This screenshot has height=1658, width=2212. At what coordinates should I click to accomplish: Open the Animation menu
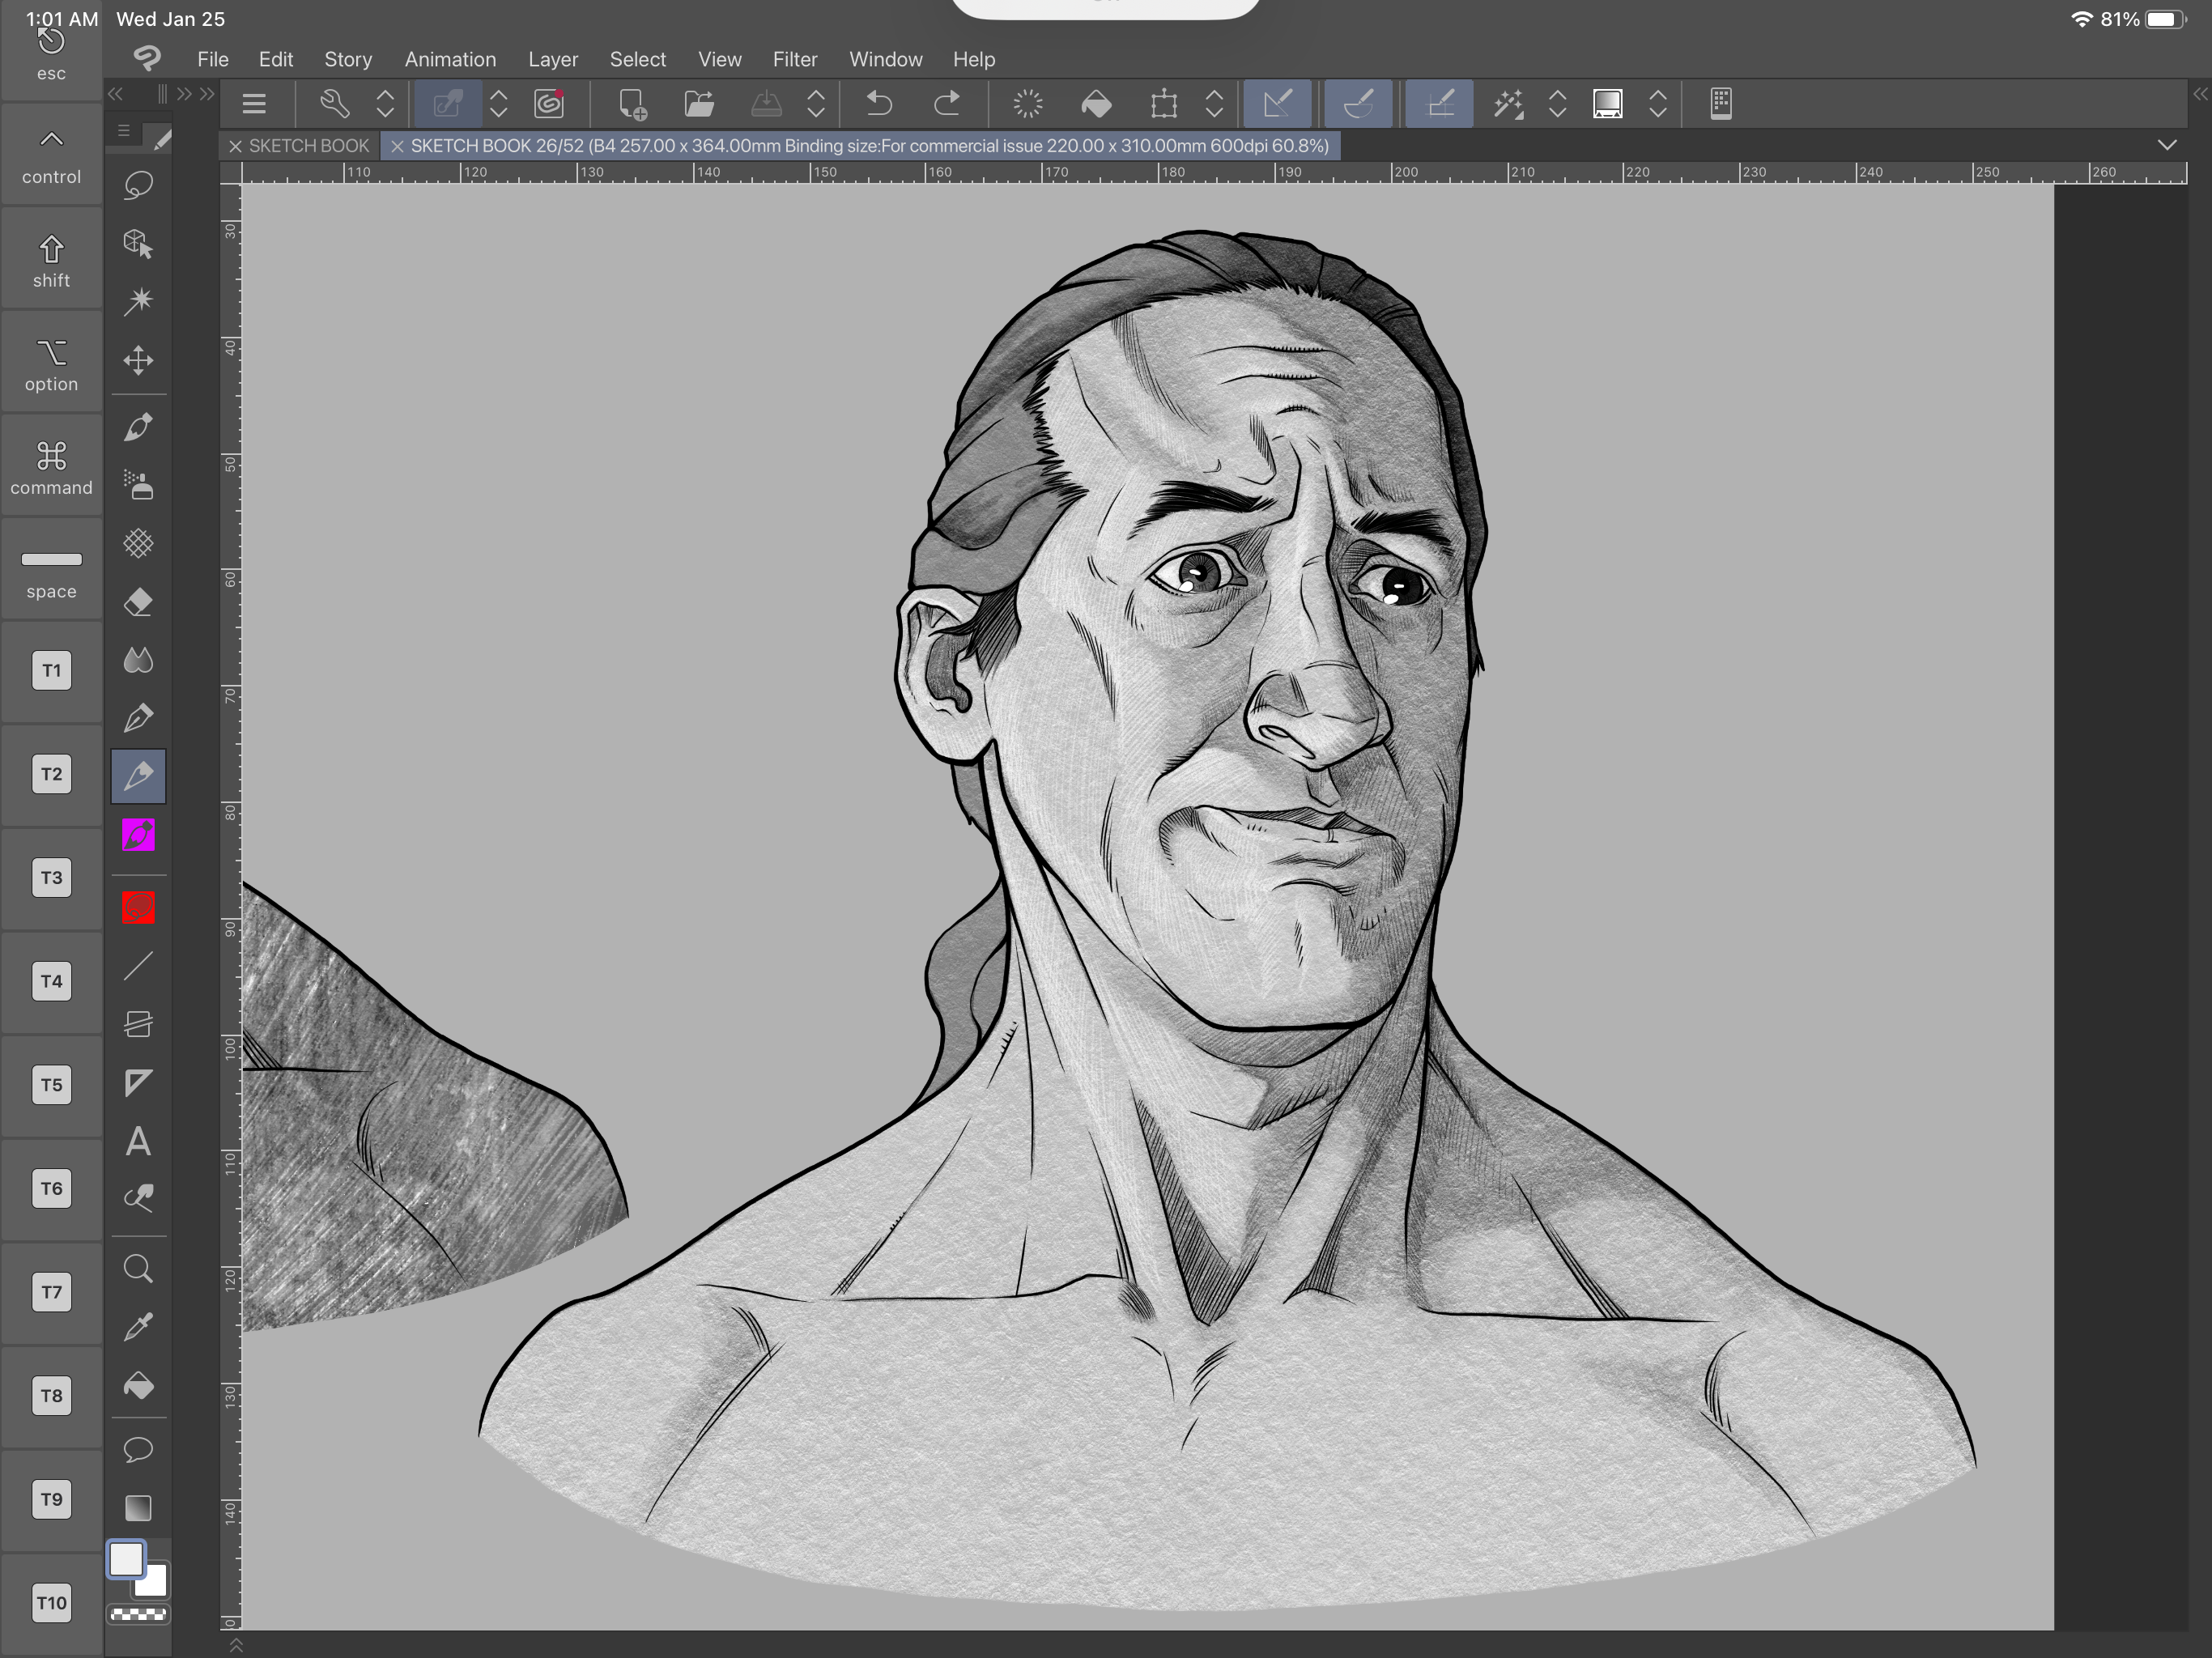450,60
